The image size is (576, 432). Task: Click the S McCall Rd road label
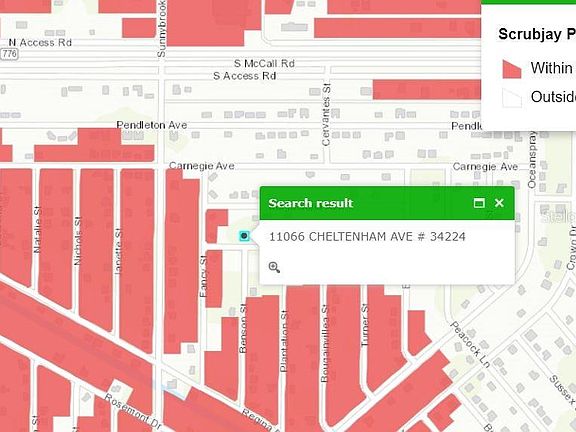264,64
